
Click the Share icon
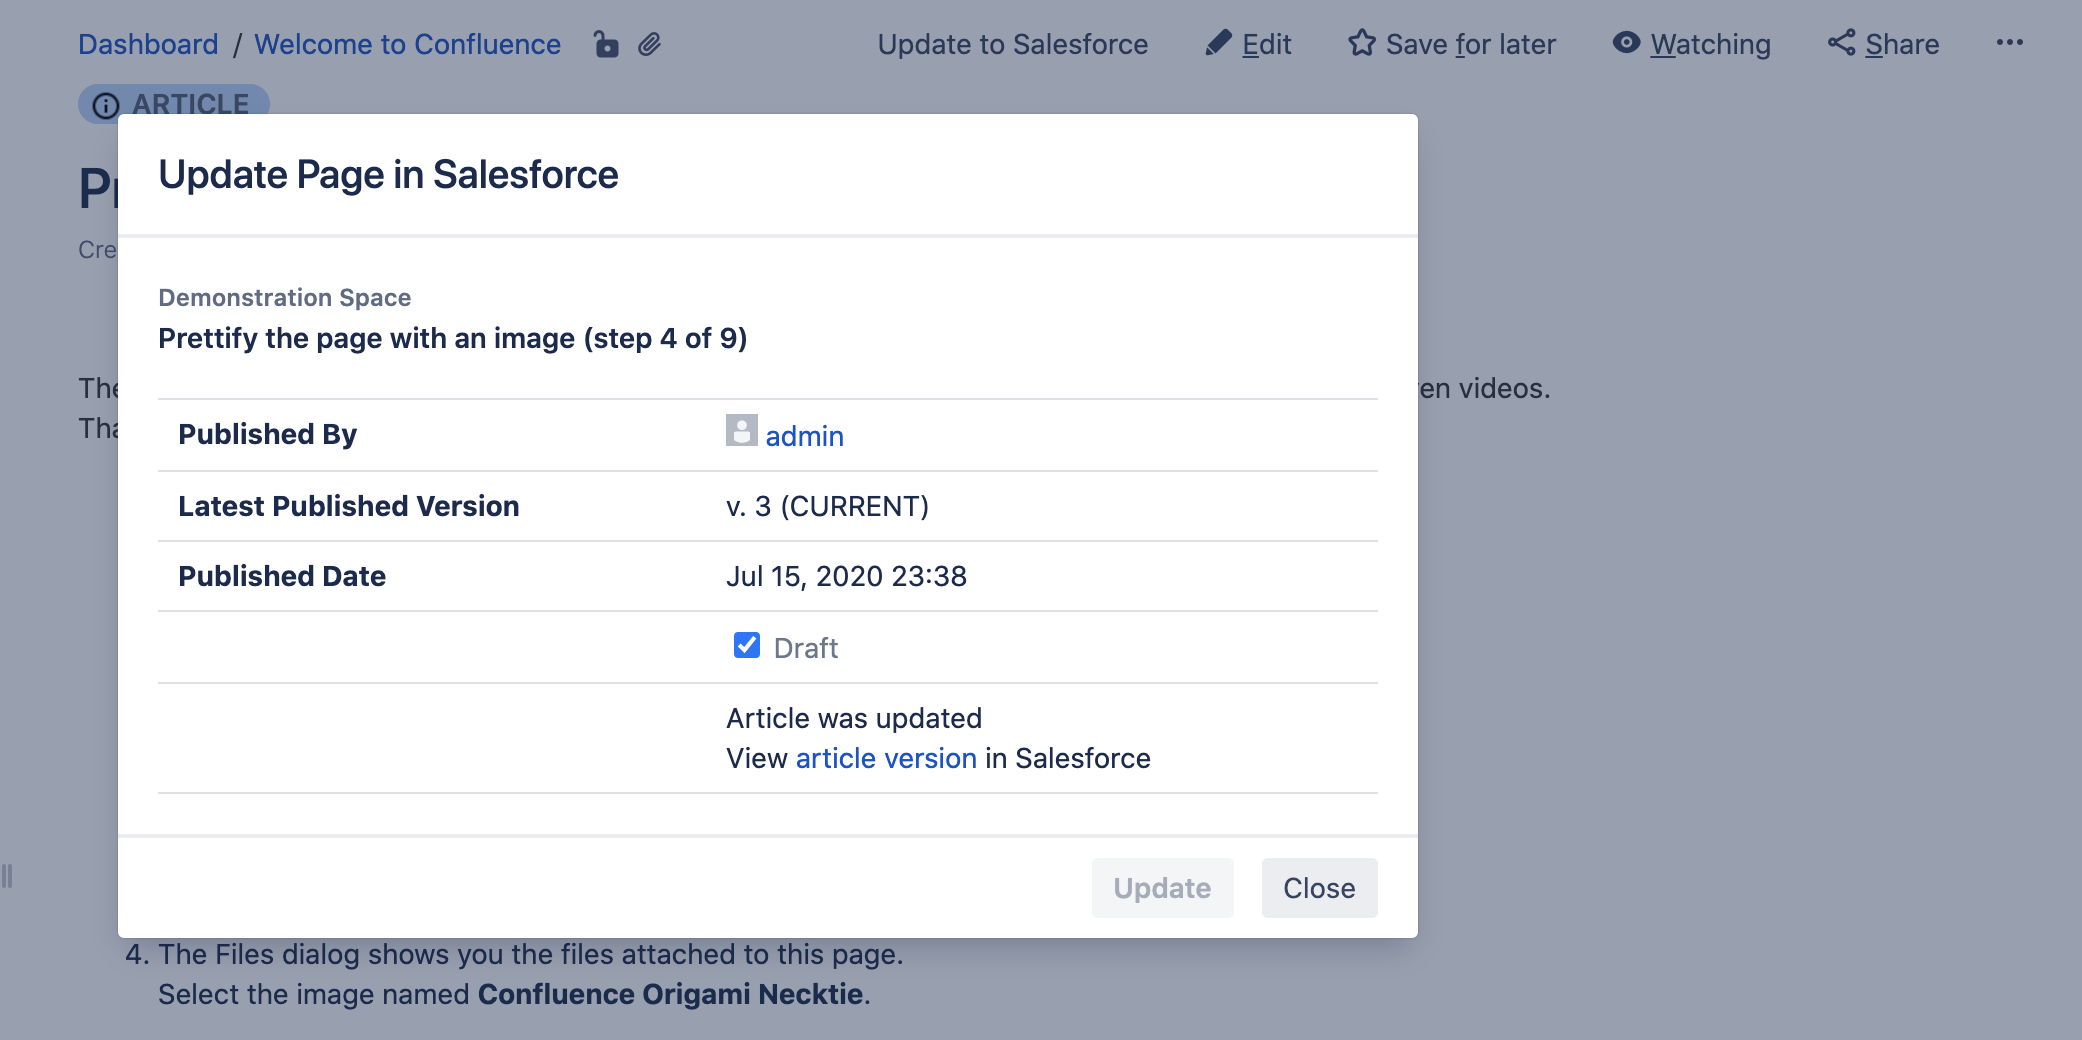1841,43
